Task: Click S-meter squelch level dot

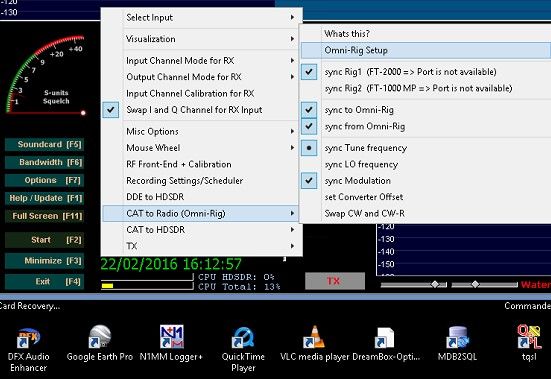Action: 83,113
